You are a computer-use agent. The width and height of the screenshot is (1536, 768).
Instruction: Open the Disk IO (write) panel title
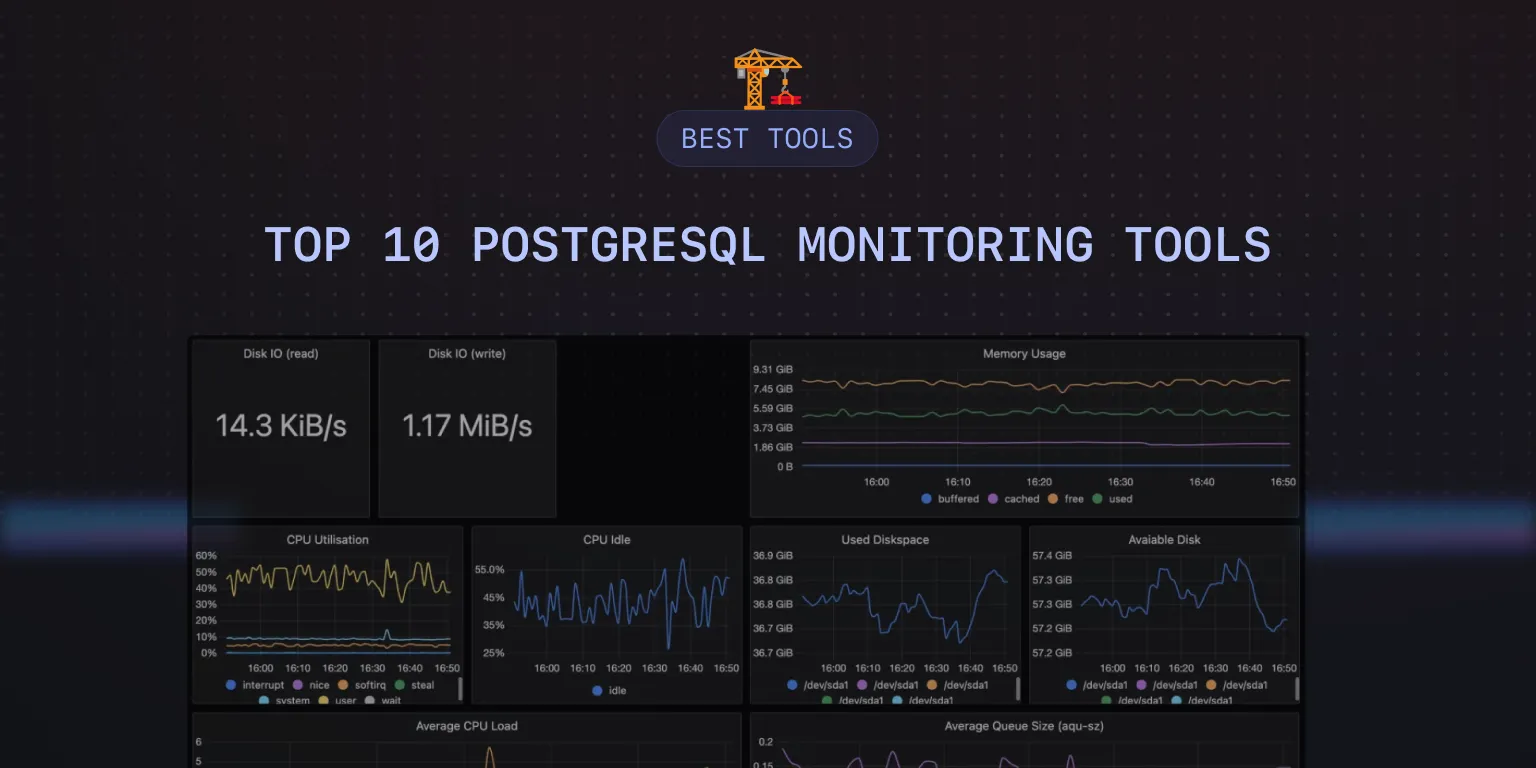tap(467, 354)
